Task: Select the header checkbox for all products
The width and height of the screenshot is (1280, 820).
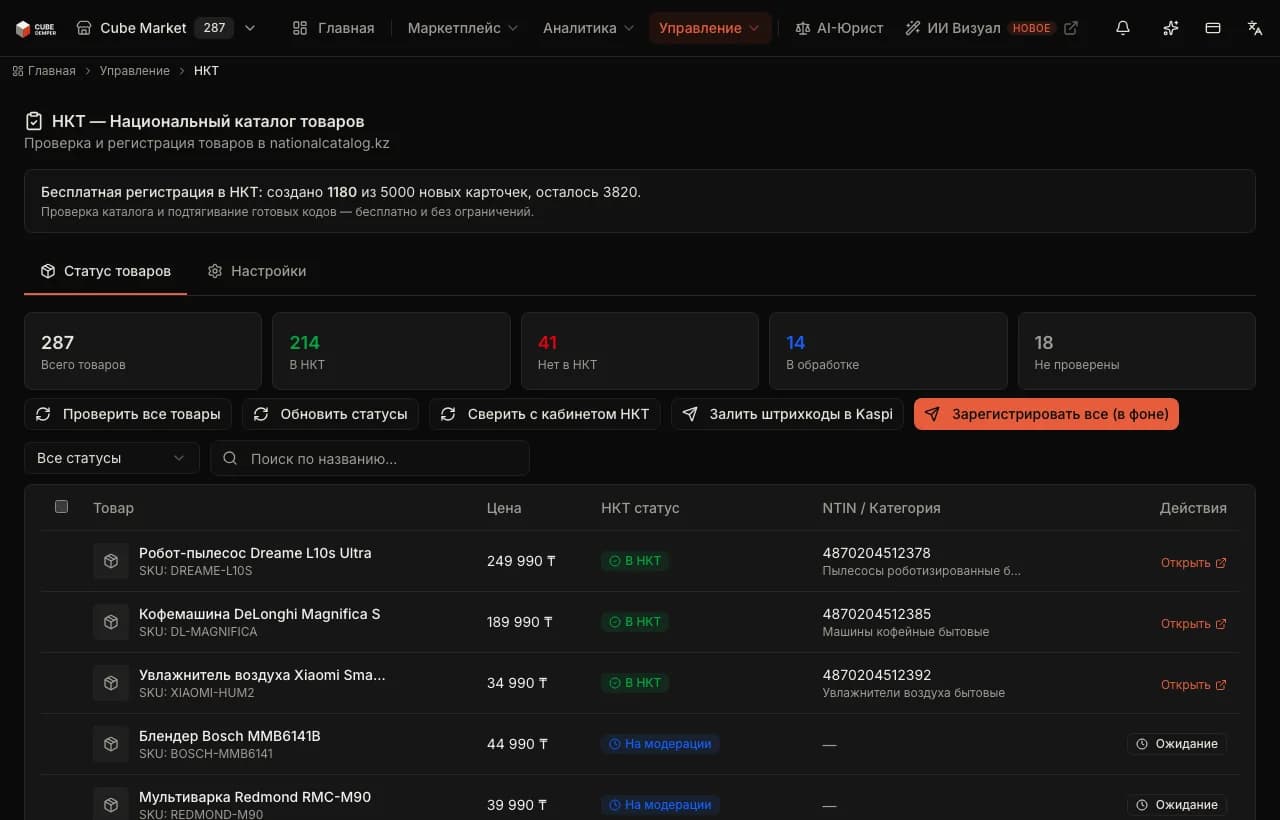Action: (61, 507)
